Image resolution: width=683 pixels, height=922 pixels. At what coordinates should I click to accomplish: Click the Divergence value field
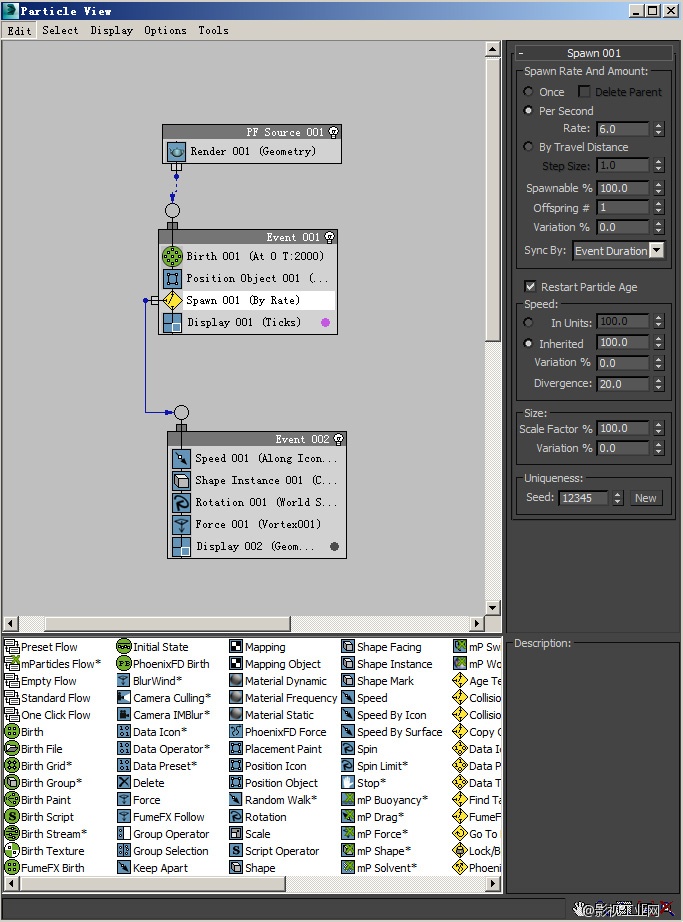[623, 384]
